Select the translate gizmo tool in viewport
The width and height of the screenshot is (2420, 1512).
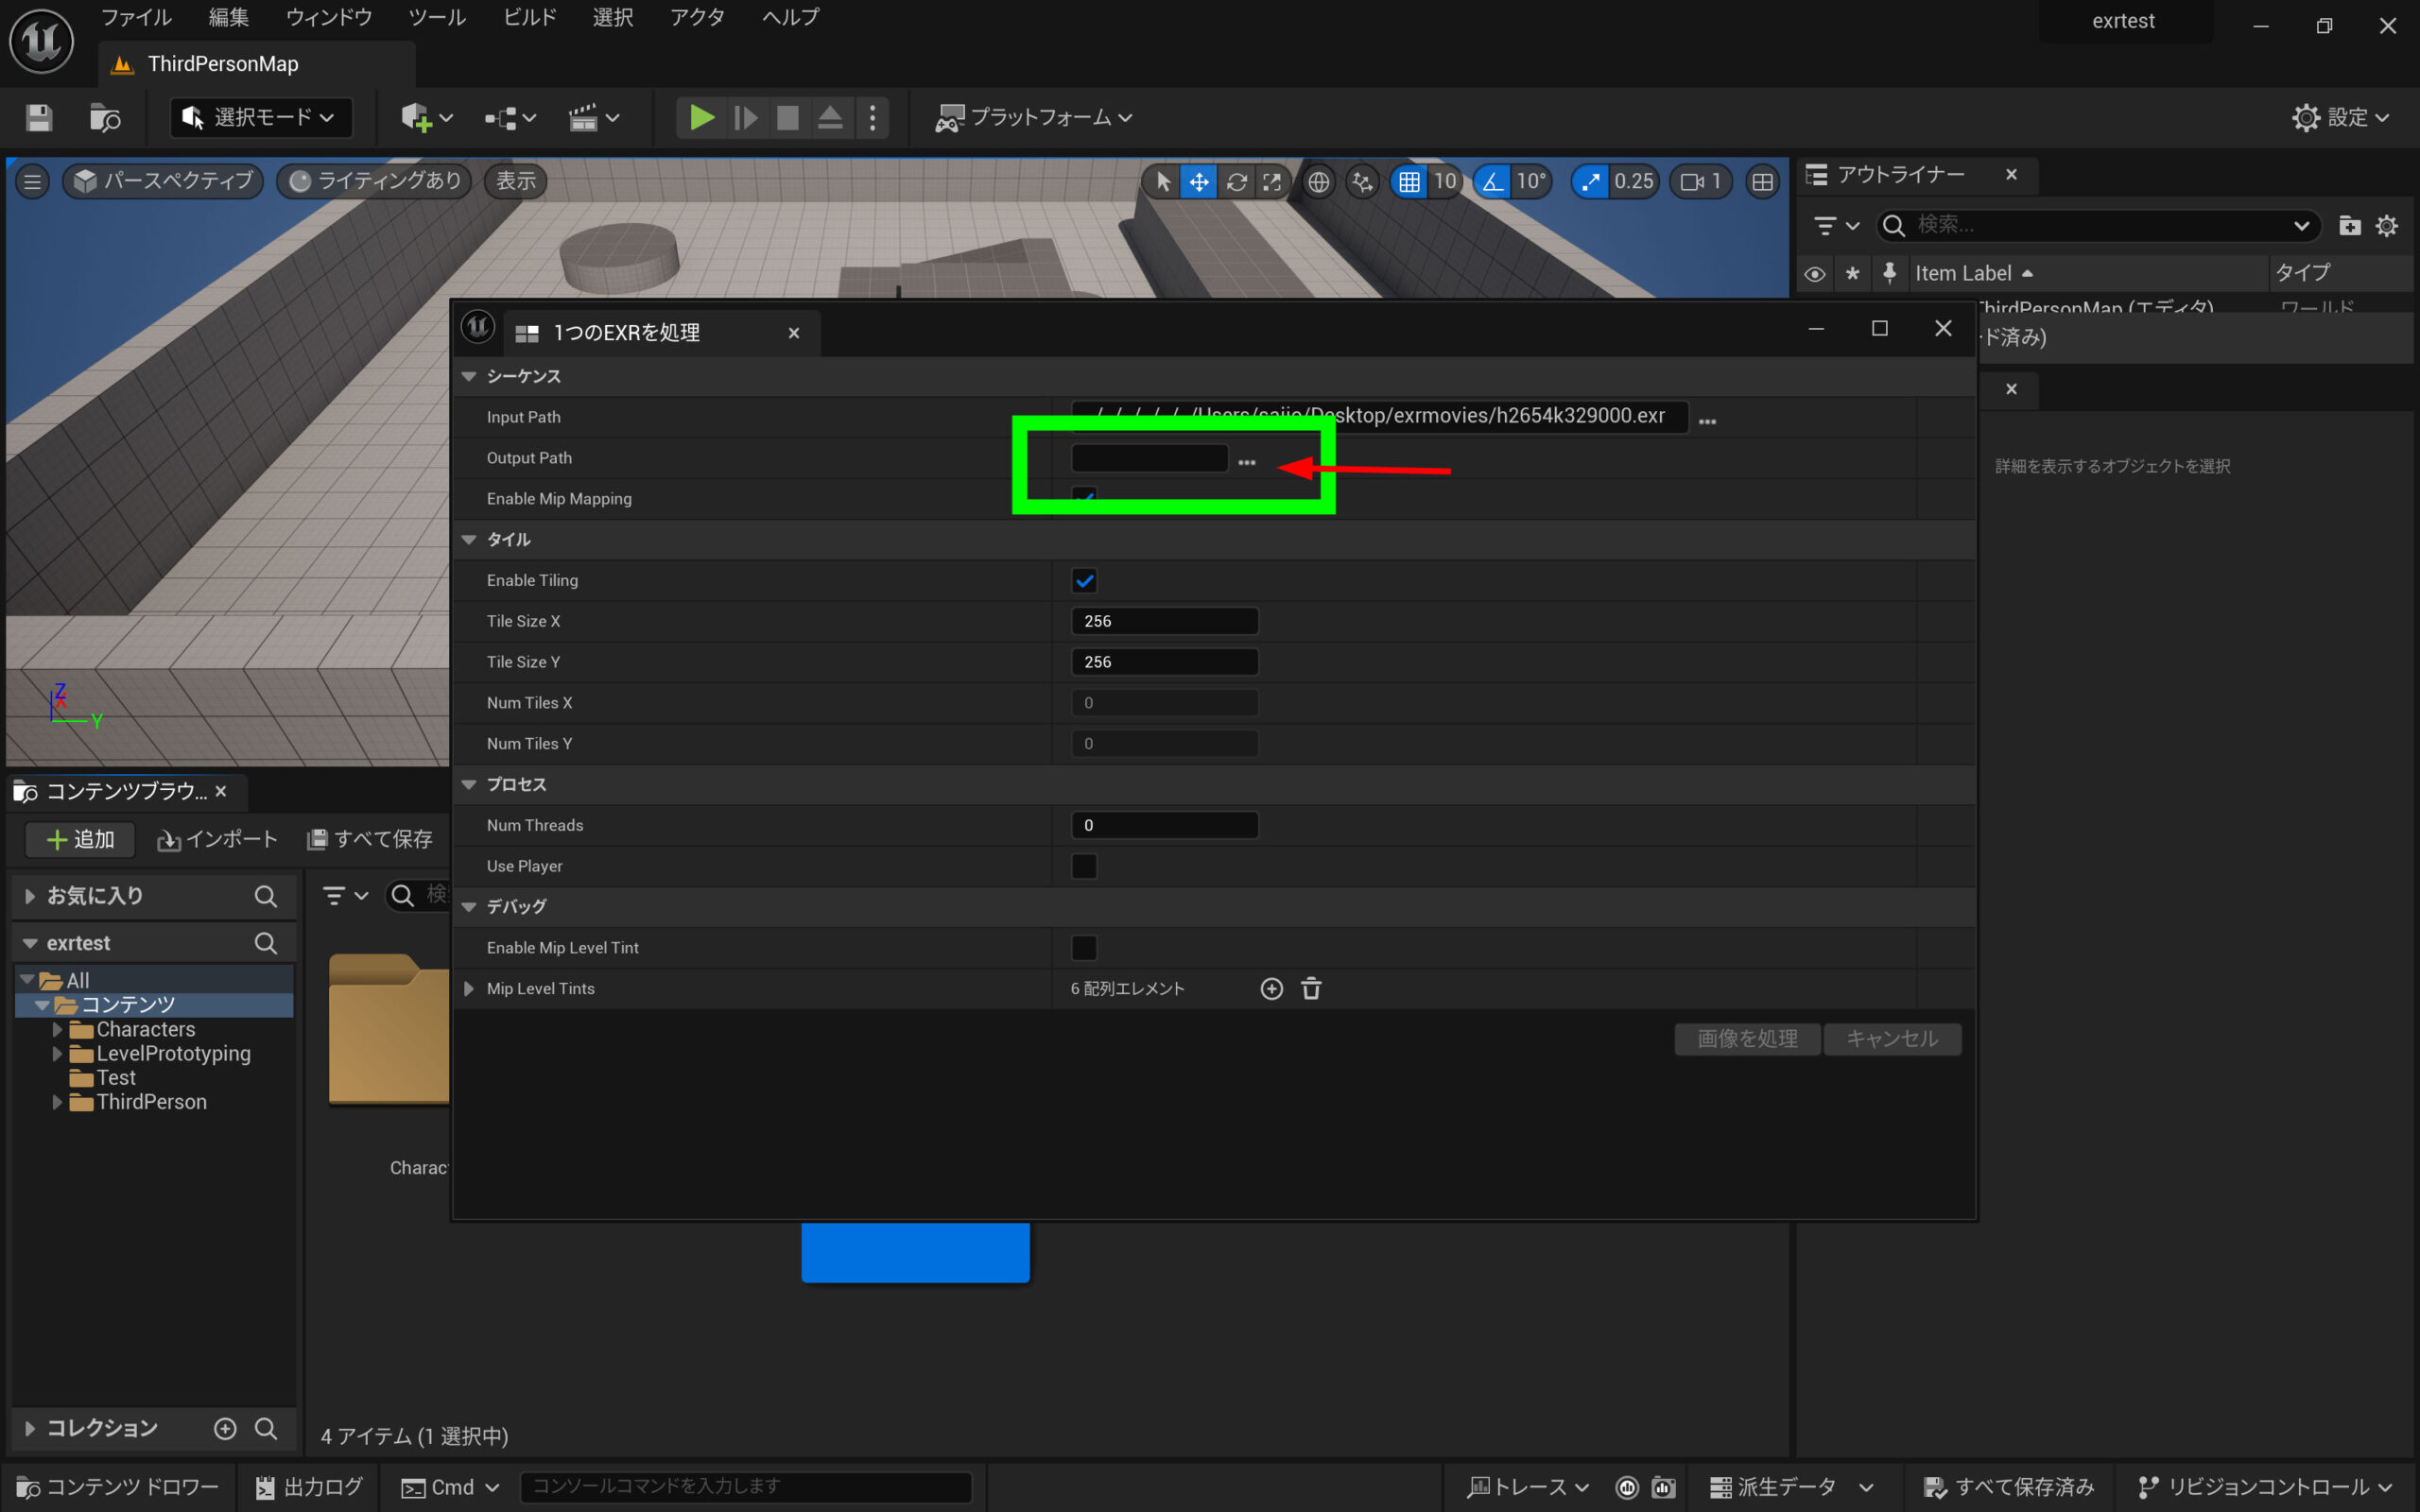[x=1198, y=182]
